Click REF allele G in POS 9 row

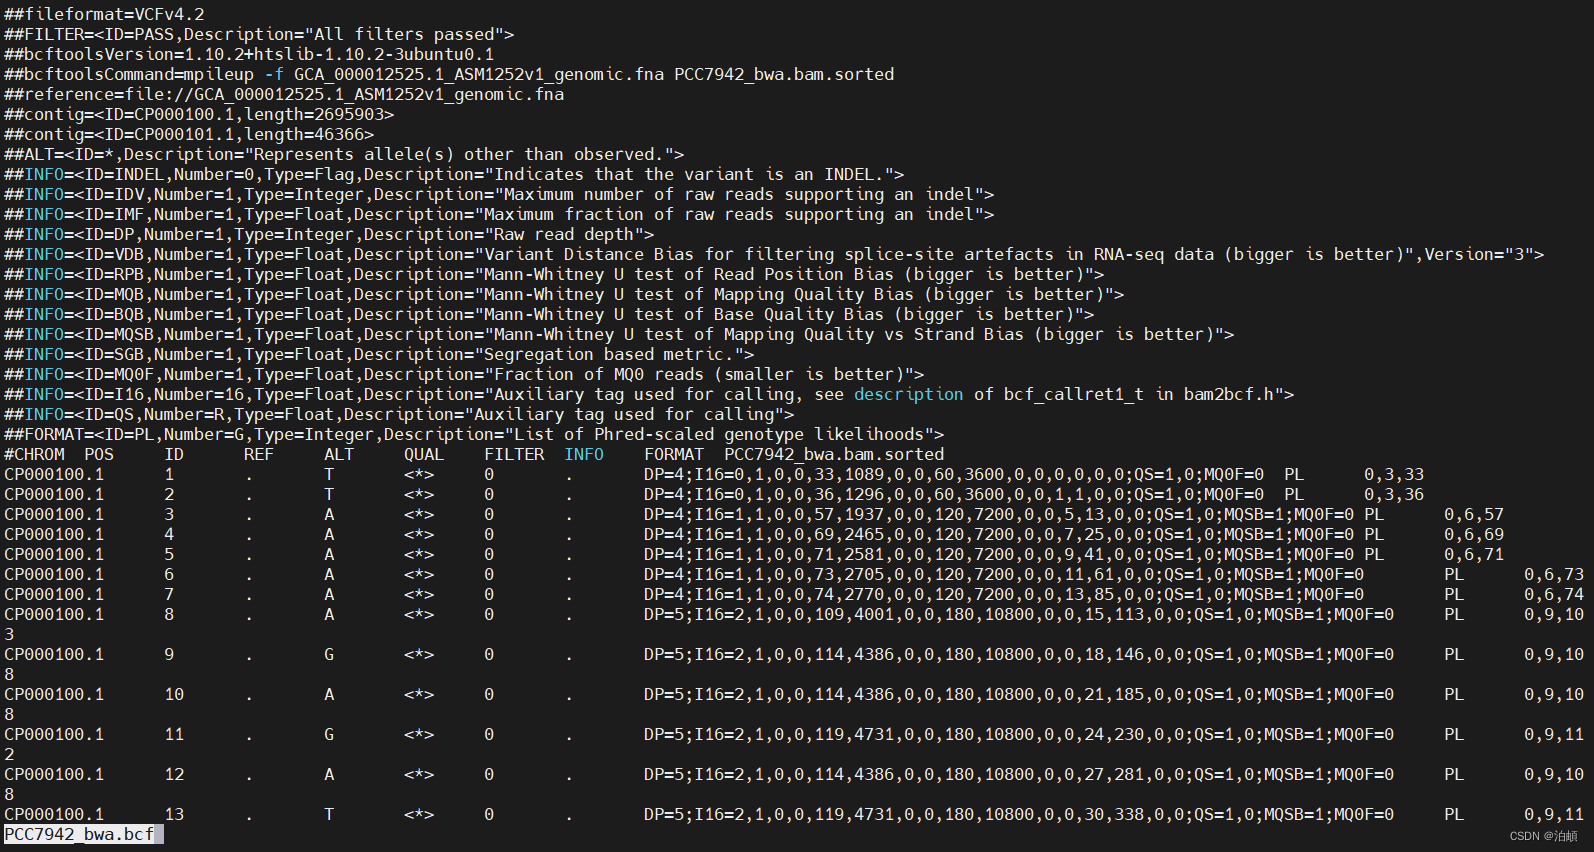point(329,654)
